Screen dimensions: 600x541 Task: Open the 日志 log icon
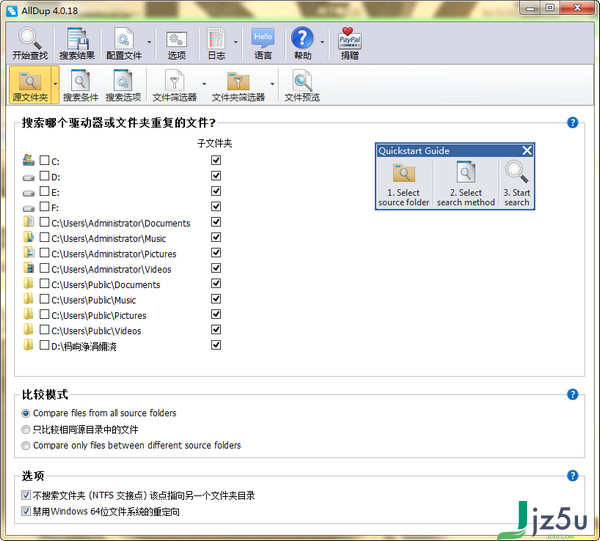pos(216,44)
